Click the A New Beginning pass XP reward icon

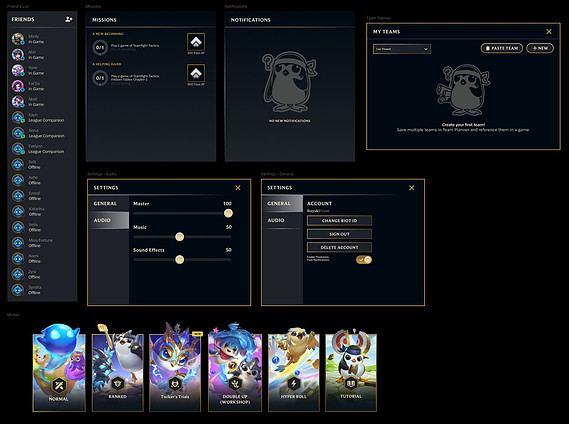(196, 42)
